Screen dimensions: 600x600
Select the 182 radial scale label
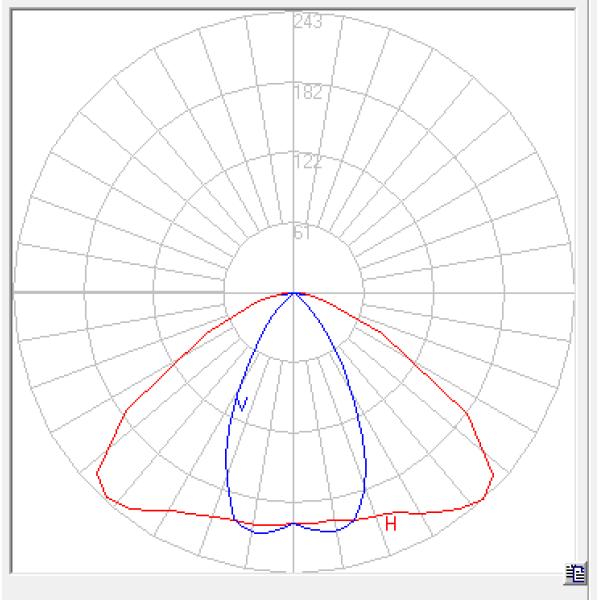307,93
